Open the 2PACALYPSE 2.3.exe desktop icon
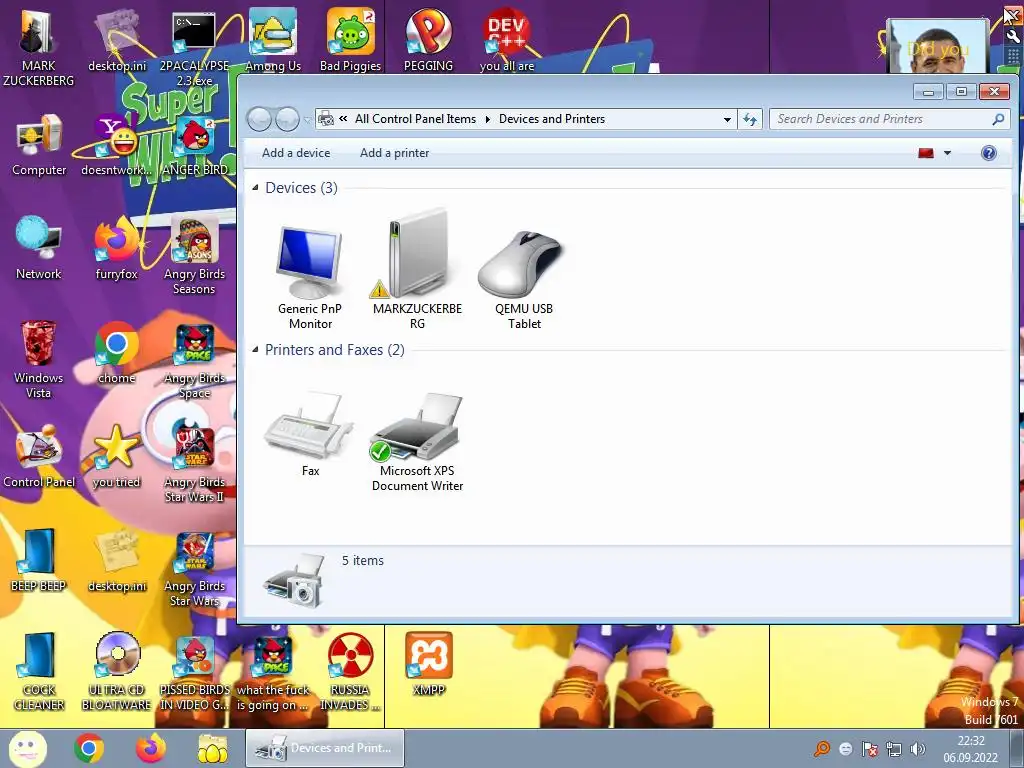Screen dimensions: 1024x768 pyautogui.click(x=195, y=47)
